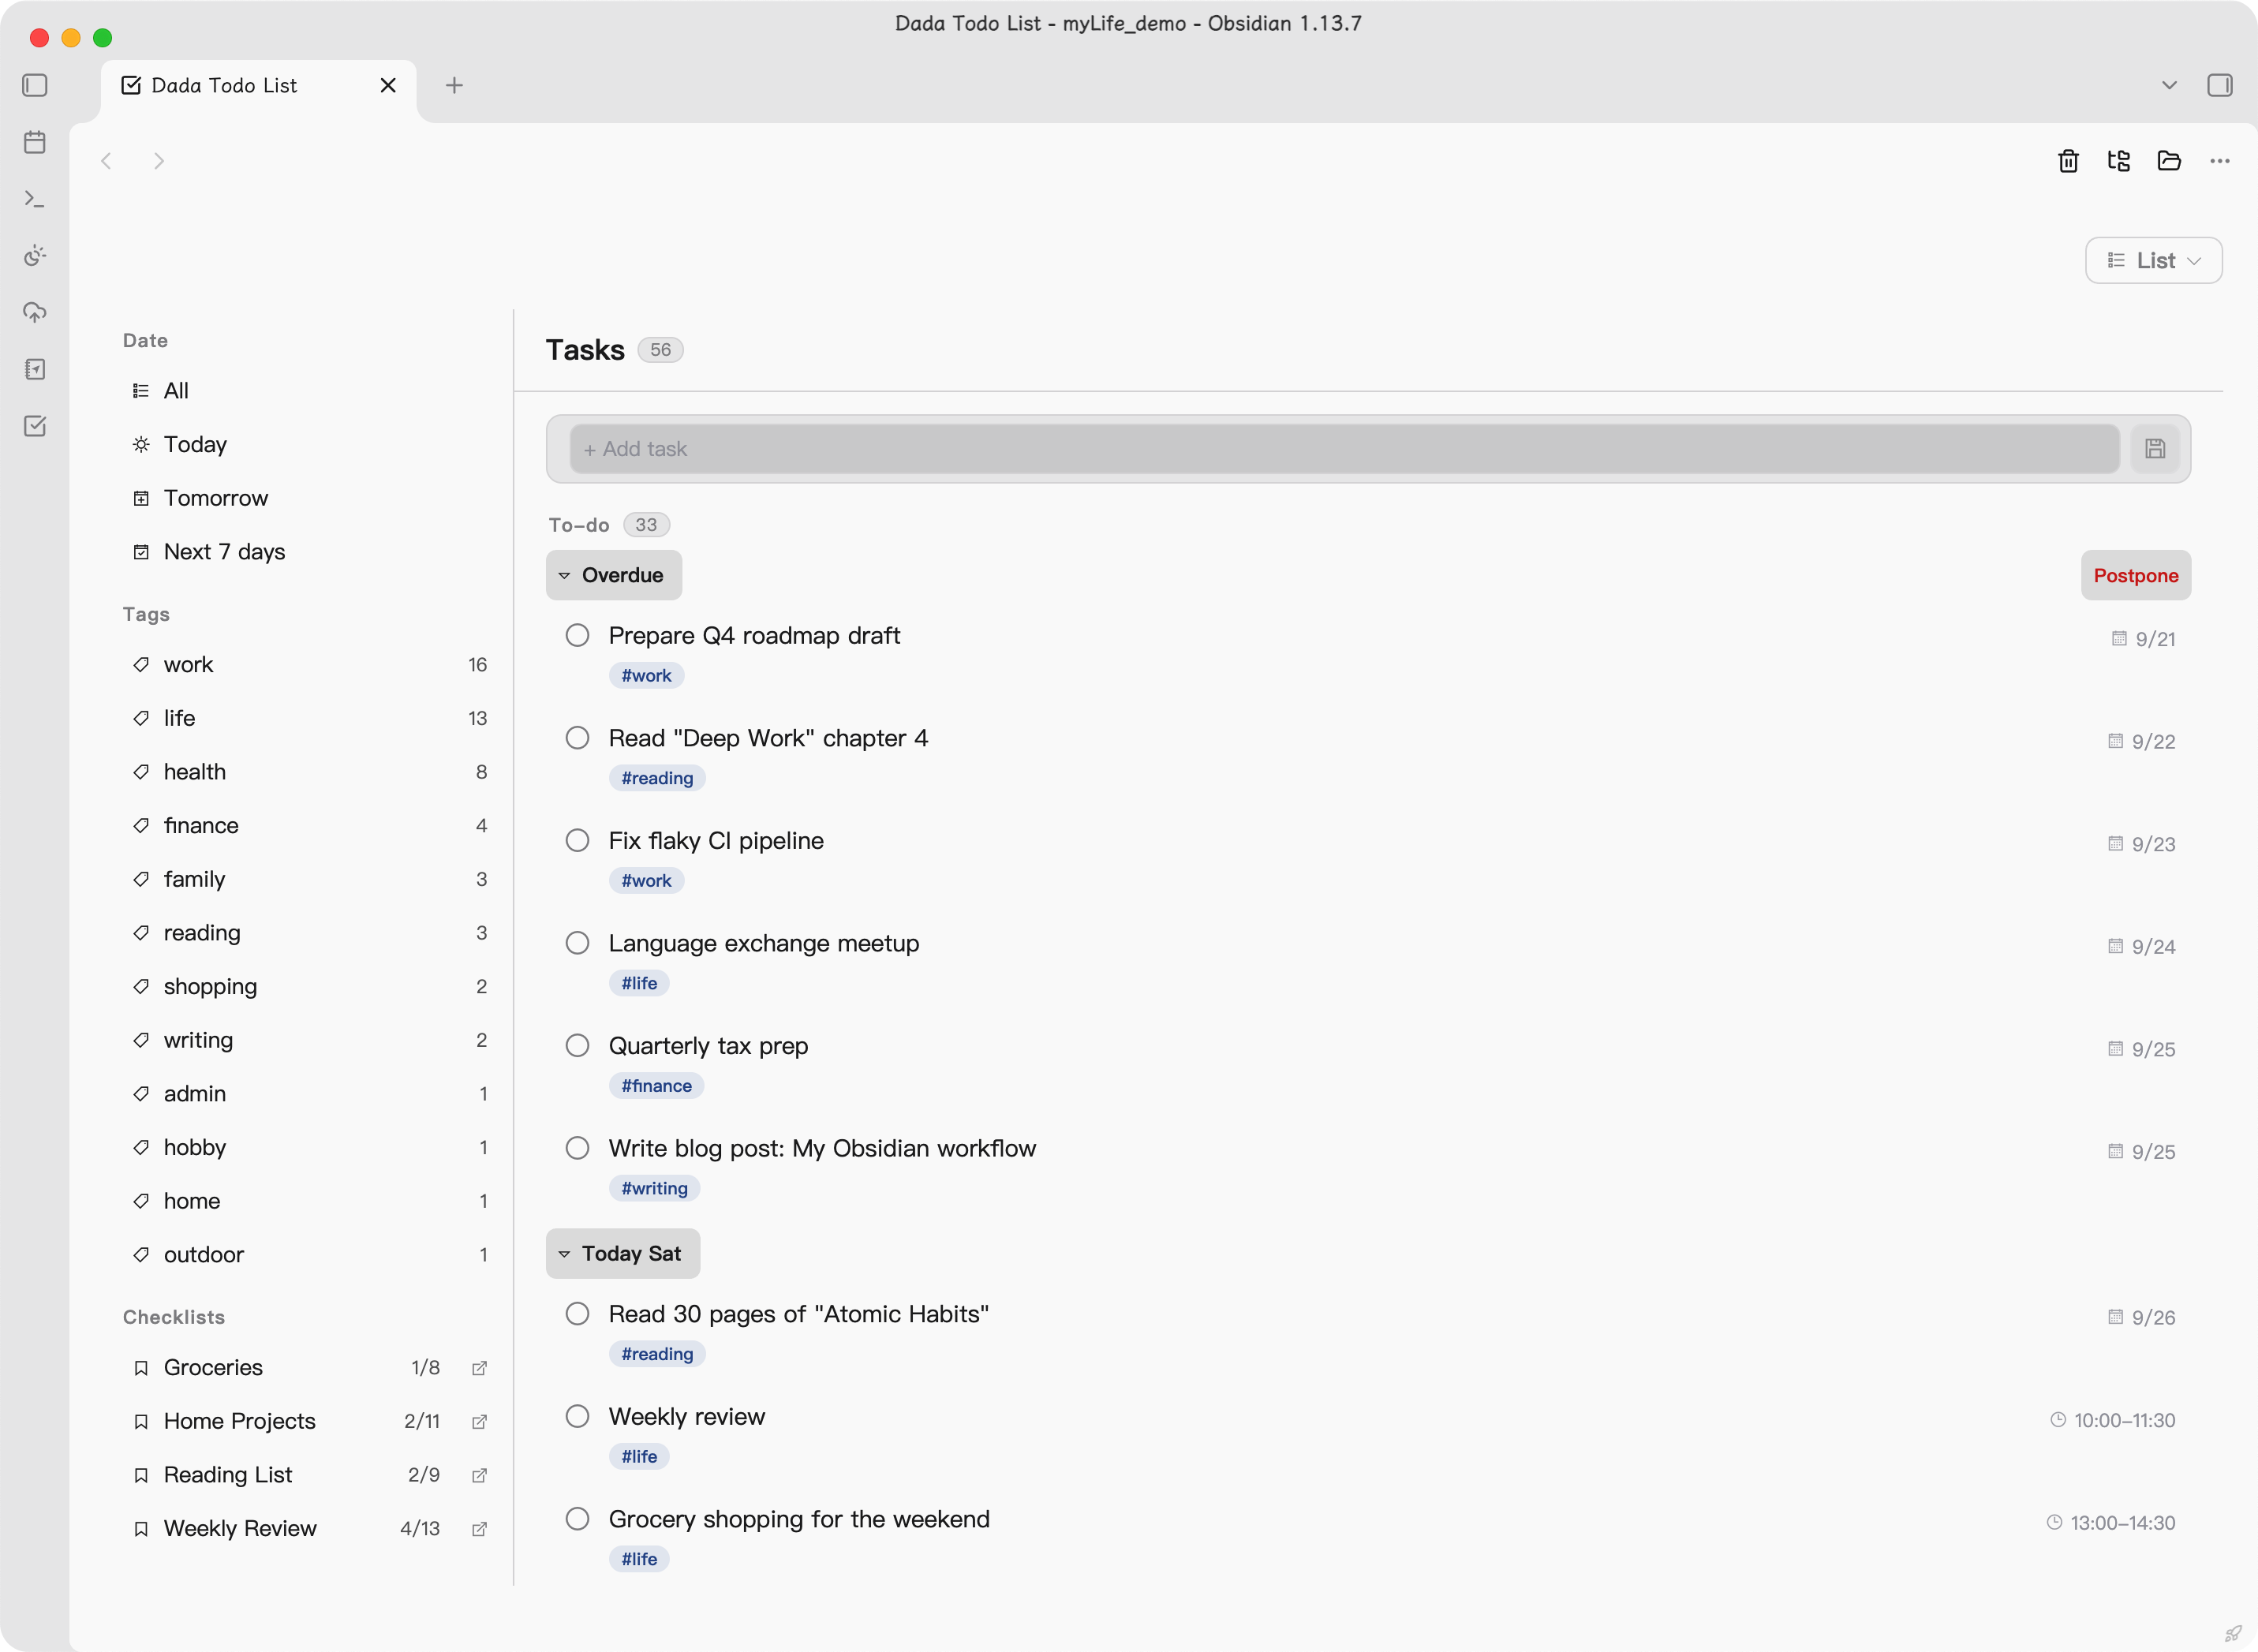Toggle the right sidebar panel icon
Viewport: 2258px width, 1652px height.
pyautogui.click(x=2220, y=85)
